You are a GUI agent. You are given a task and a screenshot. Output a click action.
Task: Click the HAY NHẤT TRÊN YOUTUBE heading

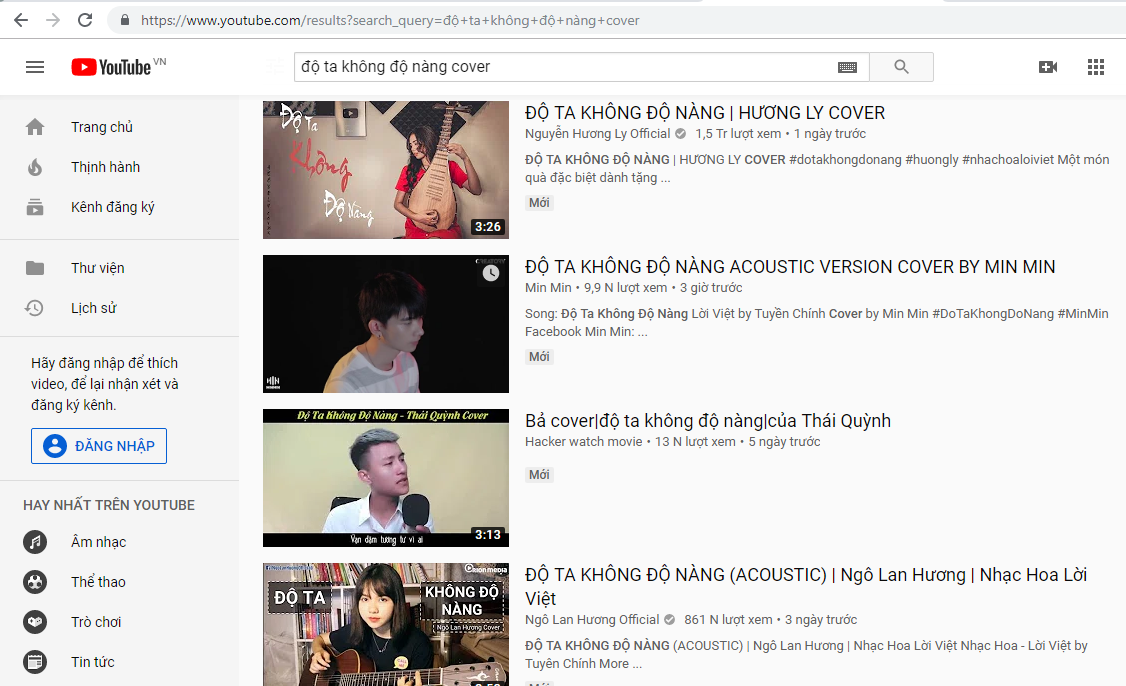pyautogui.click(x=109, y=505)
